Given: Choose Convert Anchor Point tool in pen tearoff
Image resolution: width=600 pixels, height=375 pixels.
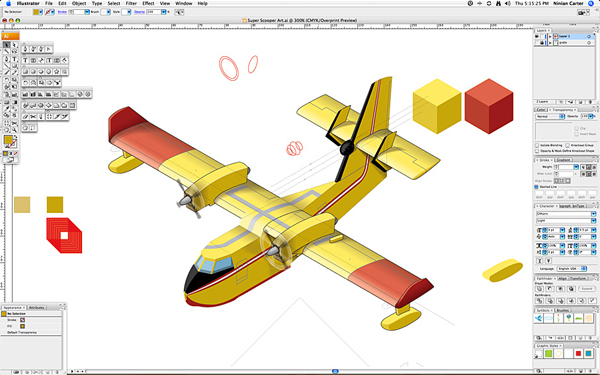Looking at the screenshot, I should pos(49,49).
